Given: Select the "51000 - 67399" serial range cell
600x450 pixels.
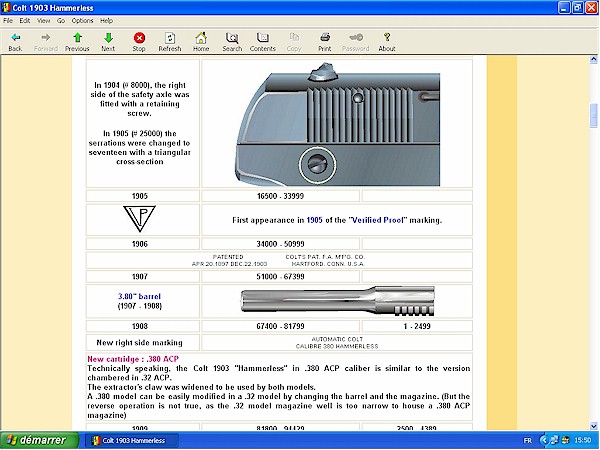Looking at the screenshot, I should [280, 276].
